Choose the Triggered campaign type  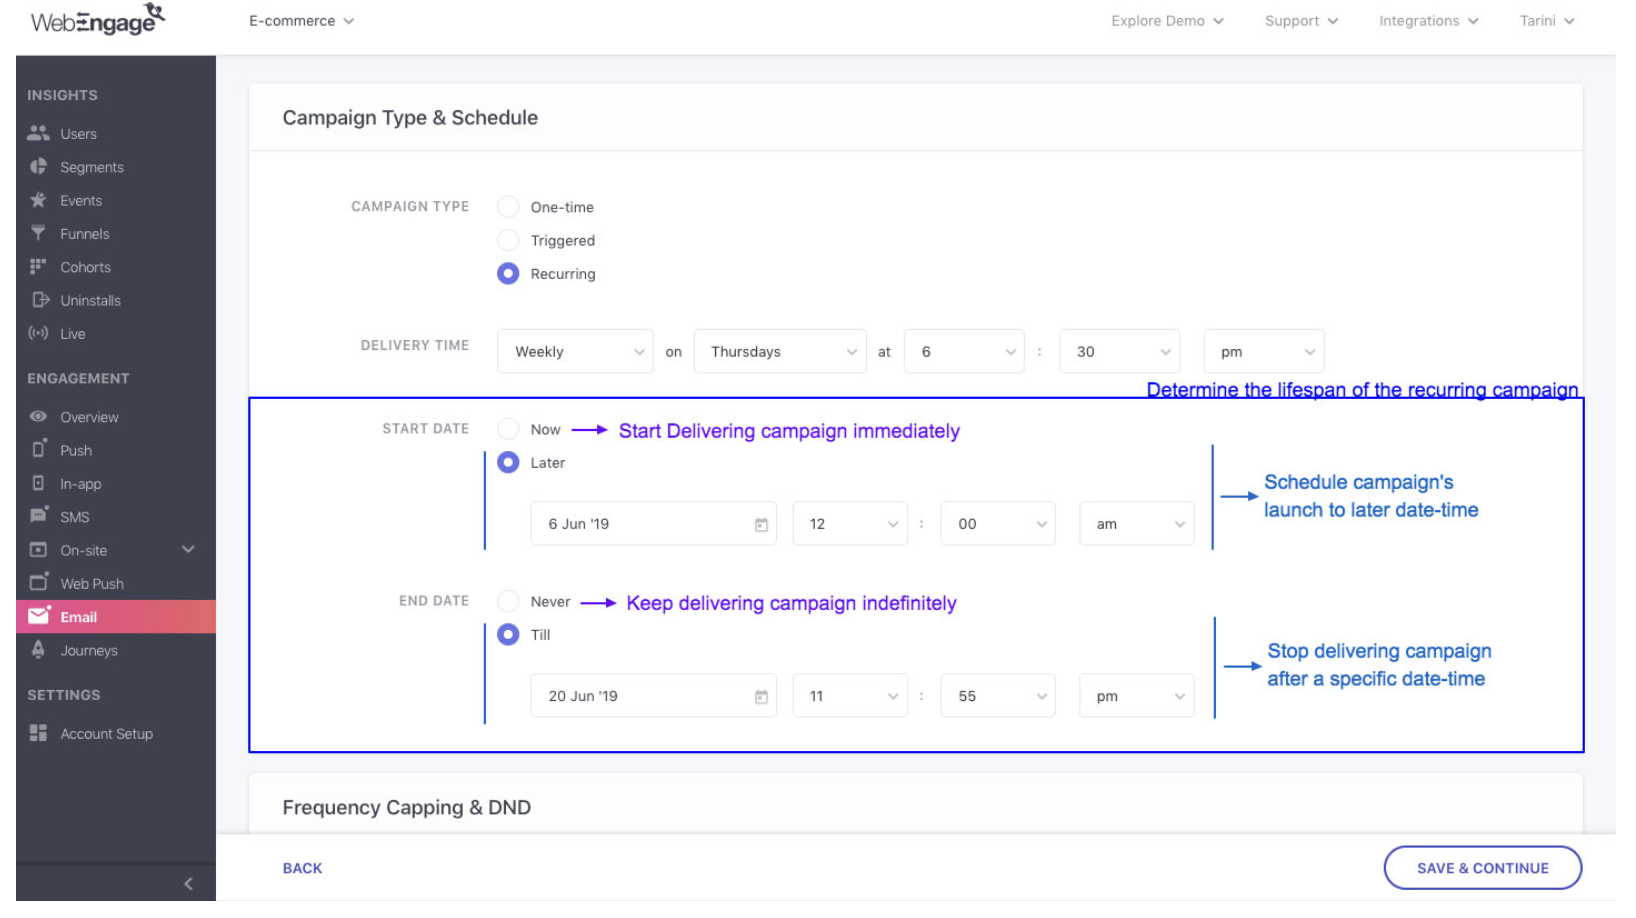[x=508, y=240]
